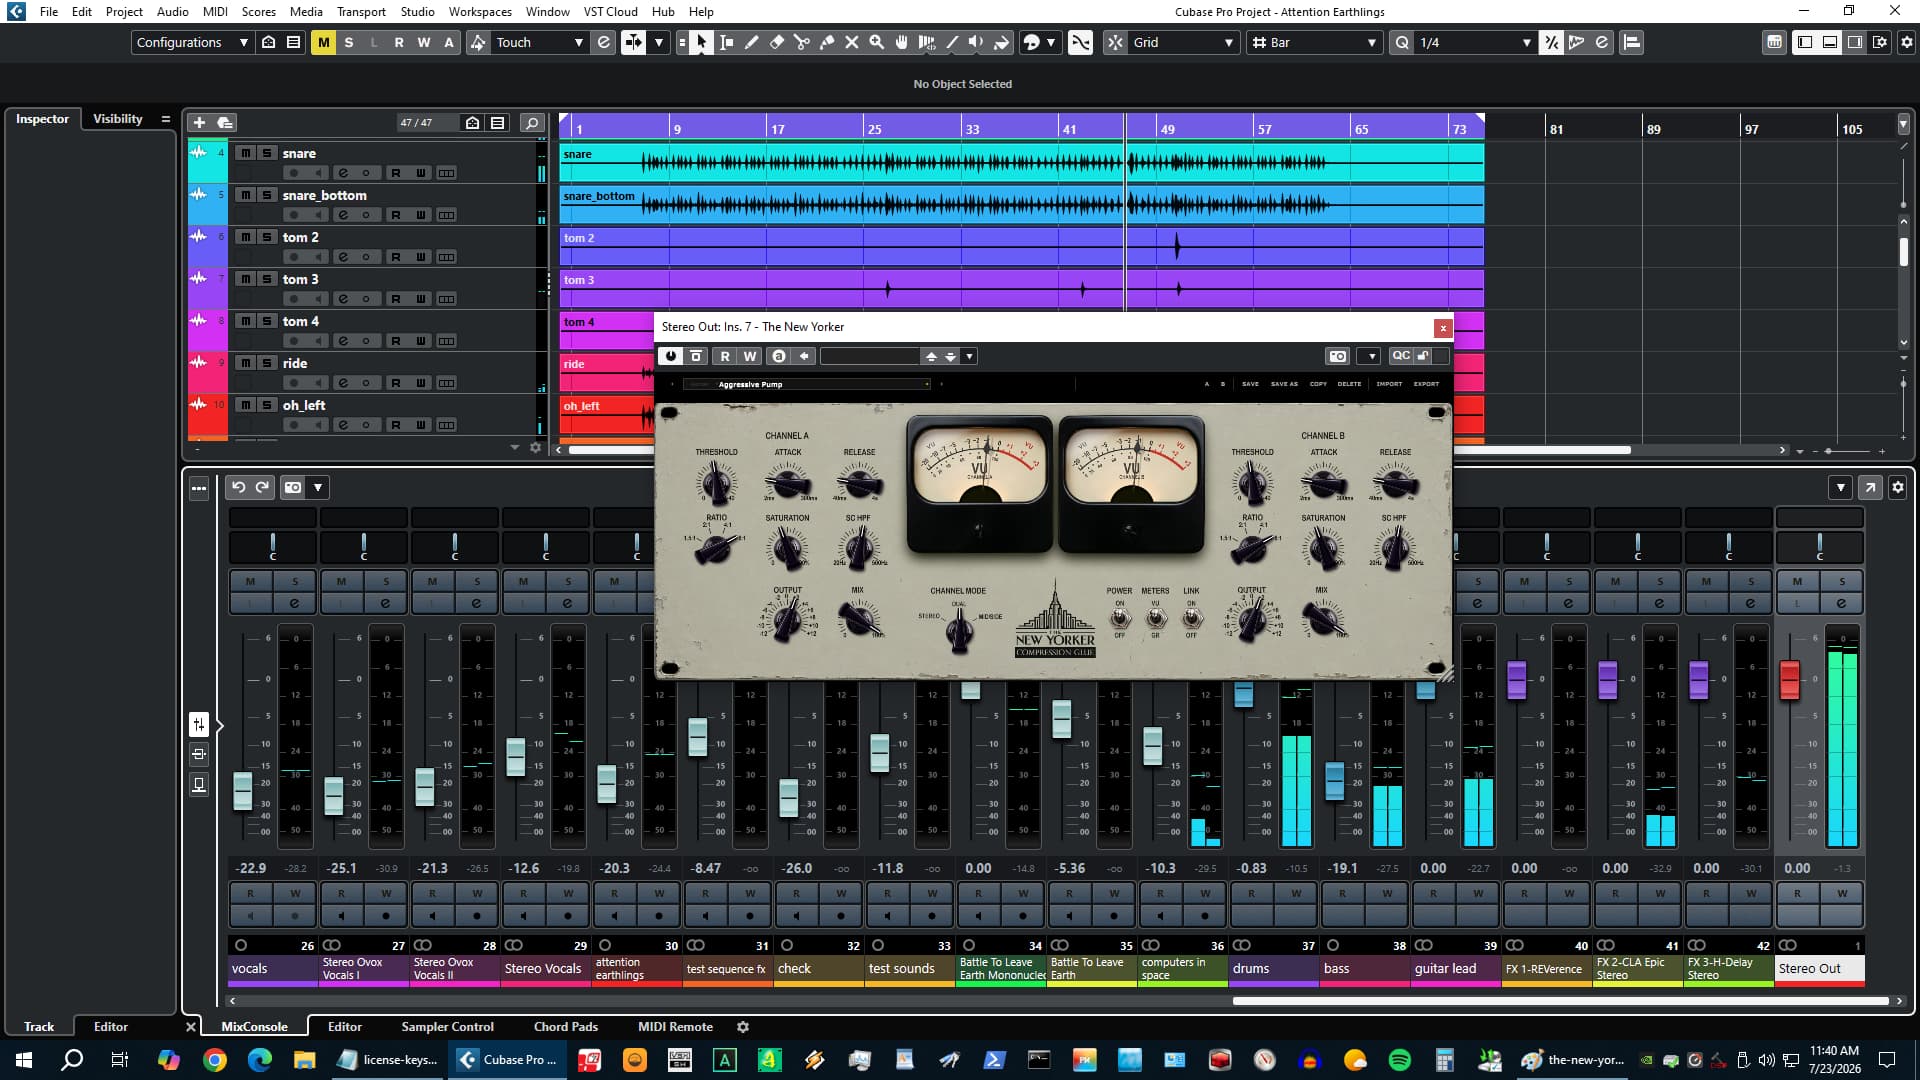Enable plugin Read automation R button
Viewport: 1920px width, 1080px height.
(x=725, y=356)
